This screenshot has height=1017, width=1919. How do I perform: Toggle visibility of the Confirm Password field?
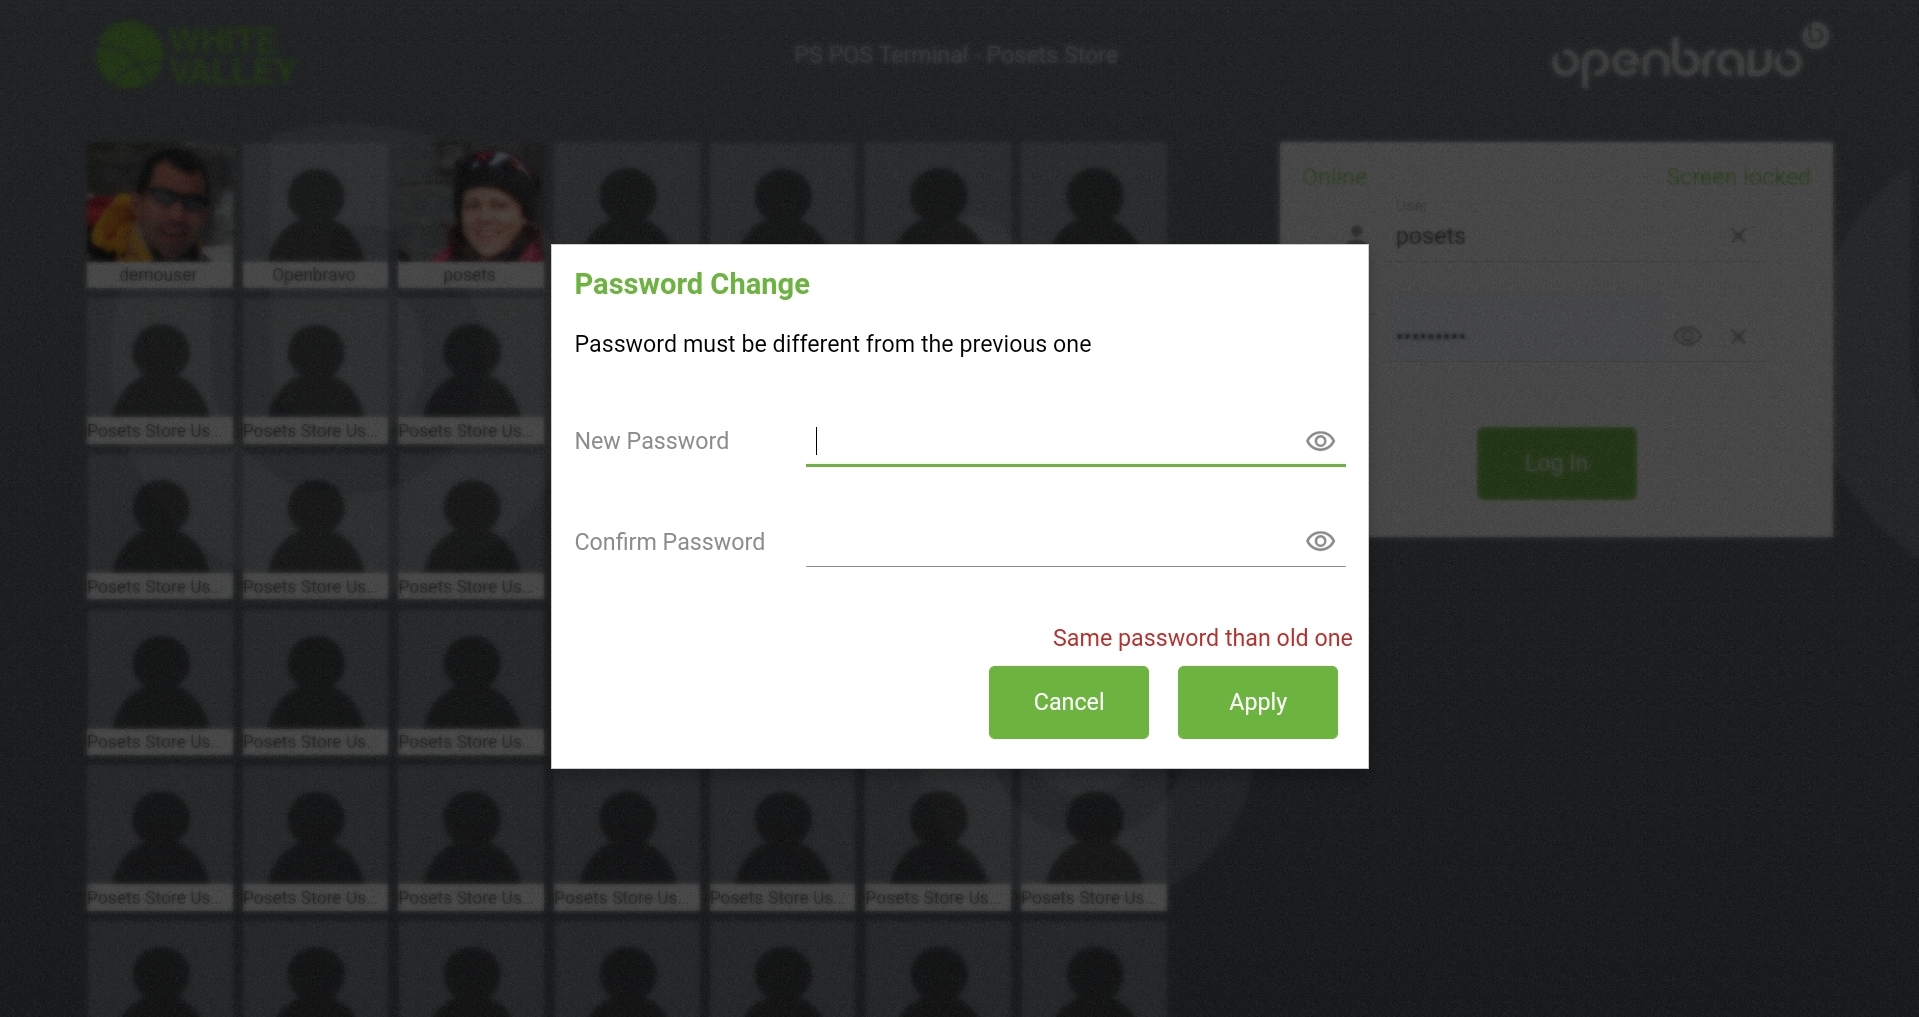(x=1320, y=541)
